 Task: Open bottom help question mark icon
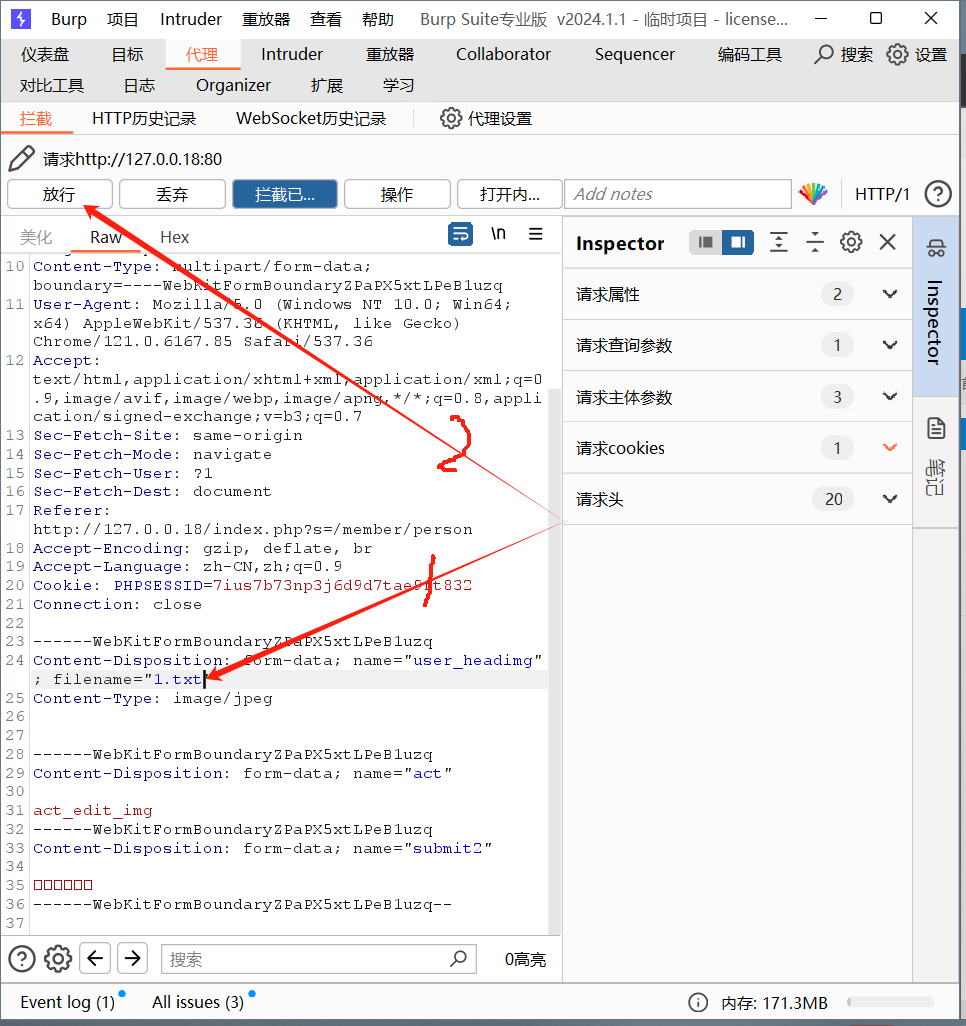tap(22, 959)
